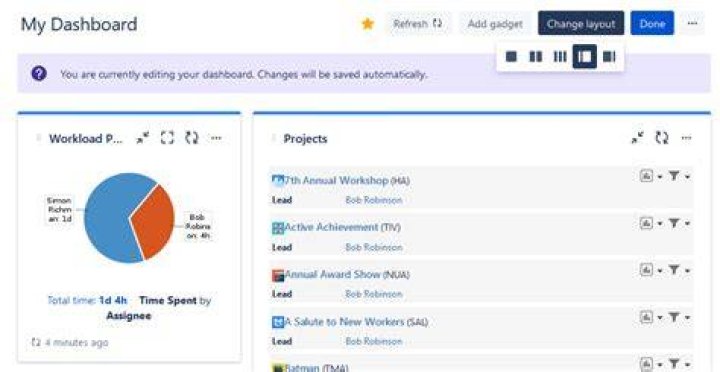720x372 pixels.
Task: Open filter dropdown for Salute to New Workers
Action: [x=679, y=317]
